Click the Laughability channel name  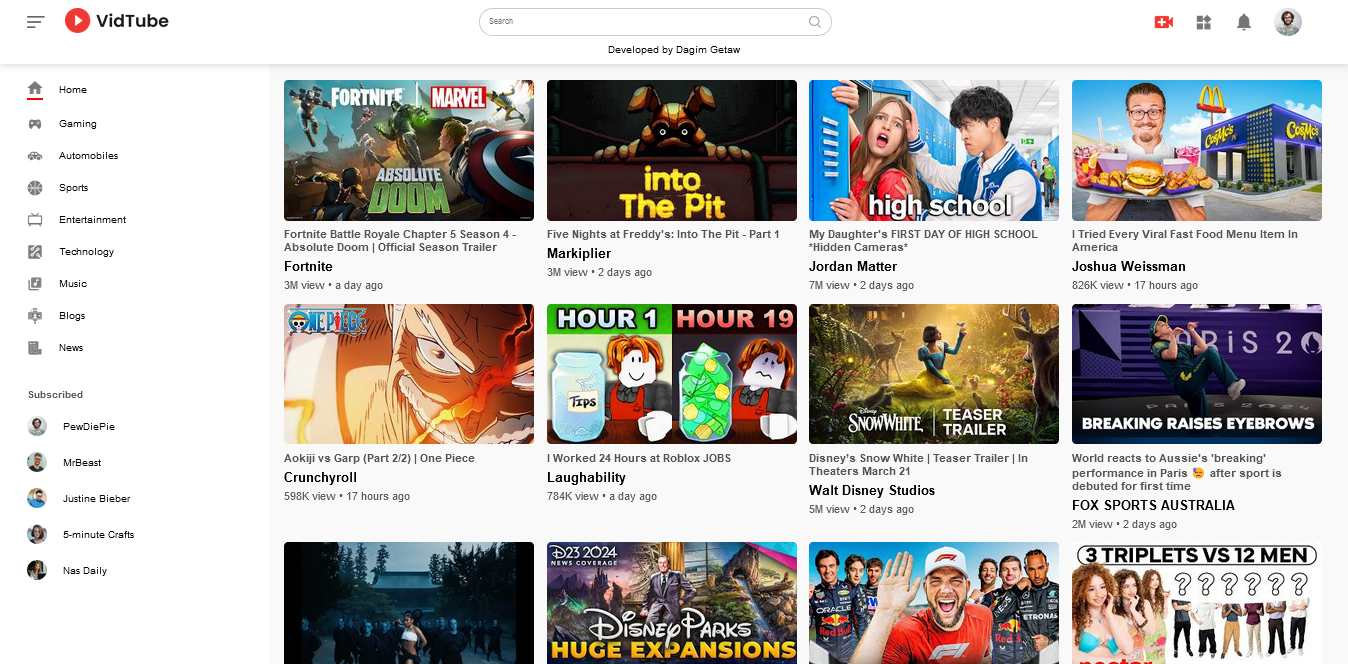[x=586, y=478]
